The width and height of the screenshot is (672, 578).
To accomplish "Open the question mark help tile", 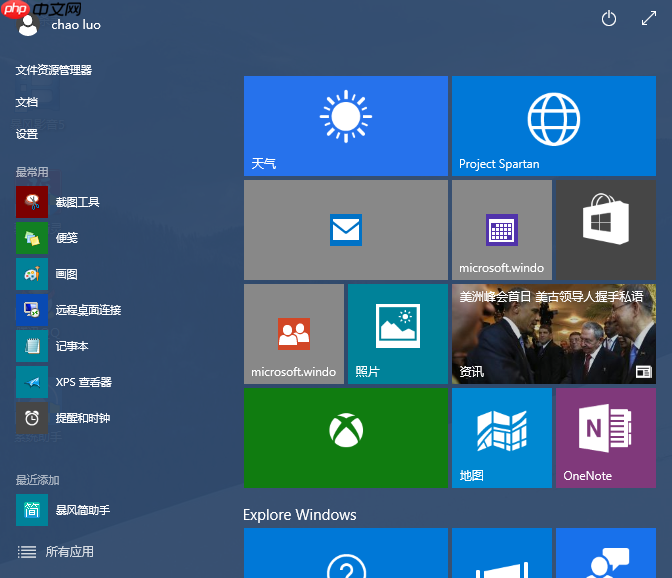I will point(346,553).
